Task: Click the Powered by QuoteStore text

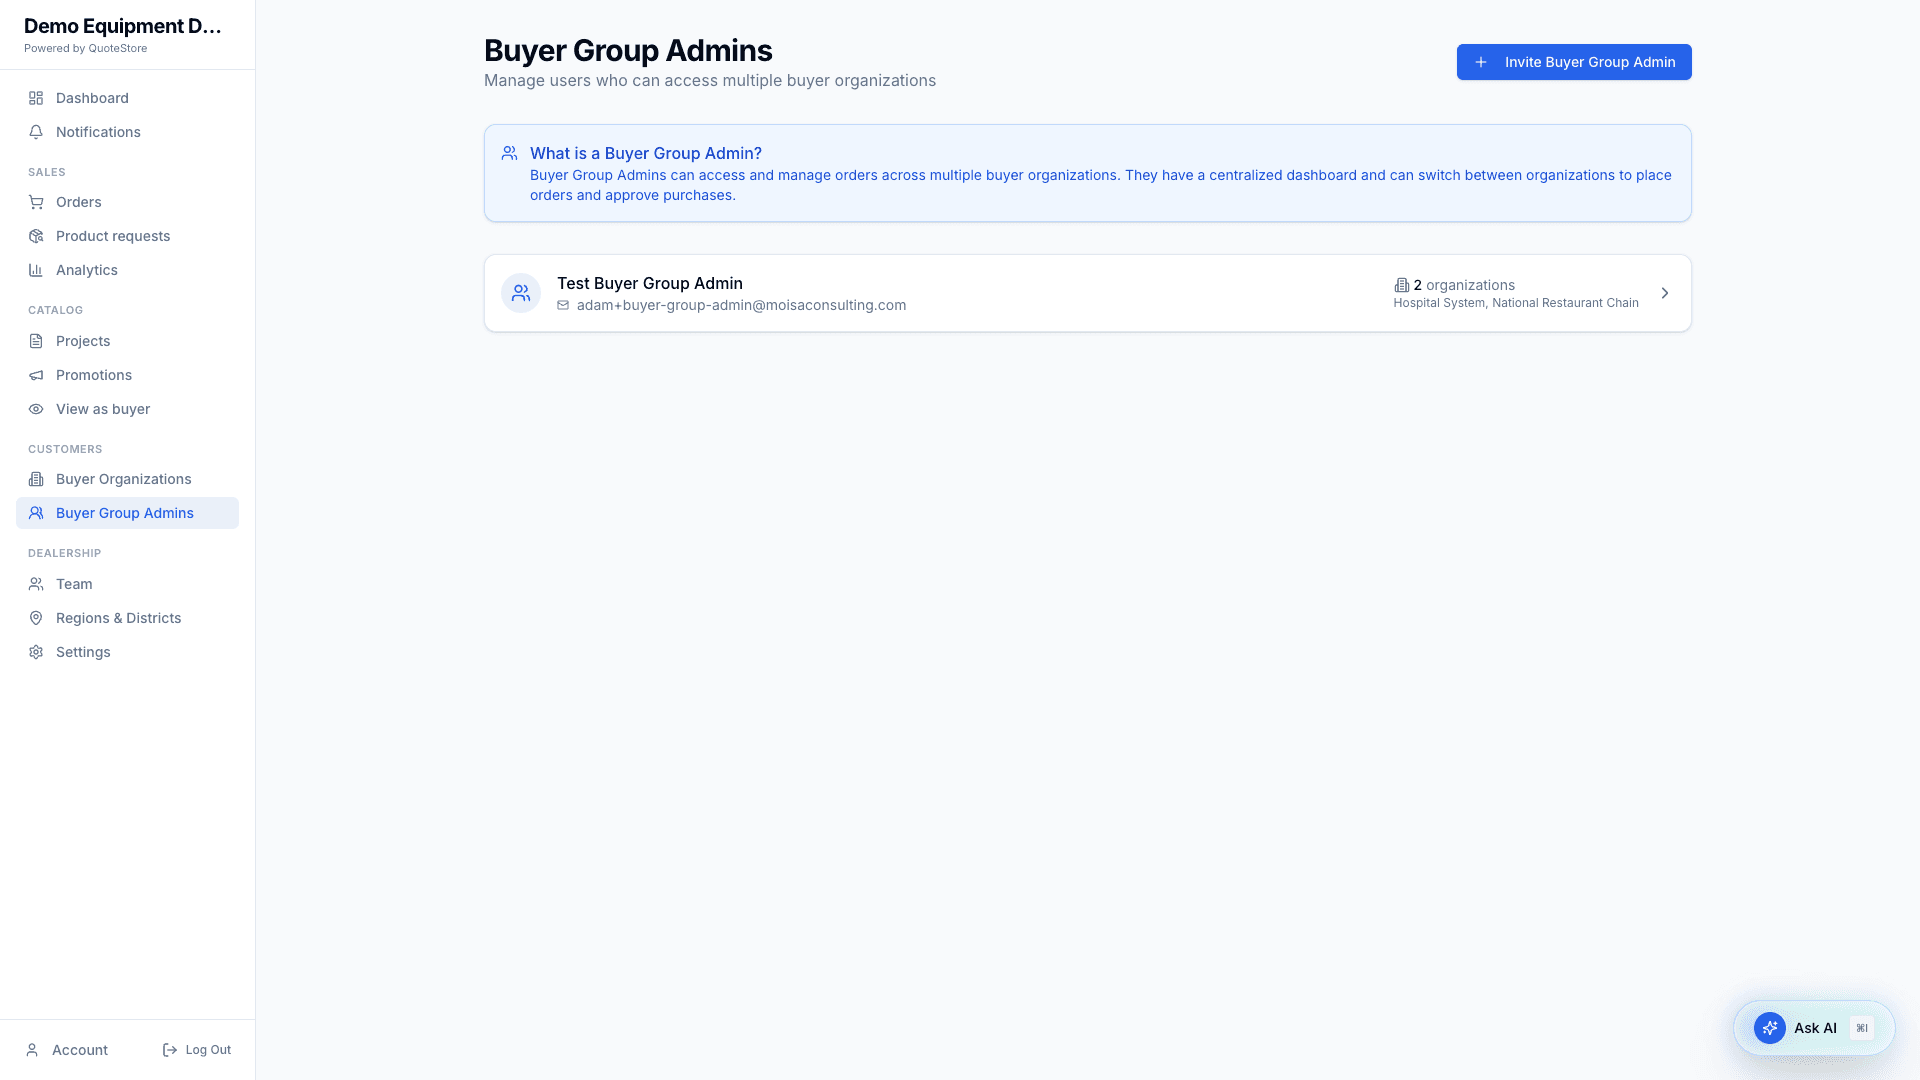Action: 86,48
